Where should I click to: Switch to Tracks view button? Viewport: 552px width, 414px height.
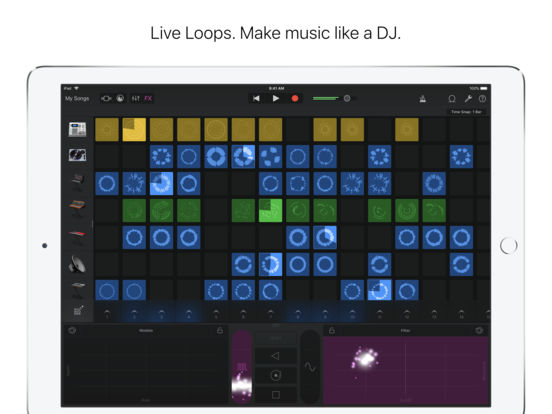106,99
